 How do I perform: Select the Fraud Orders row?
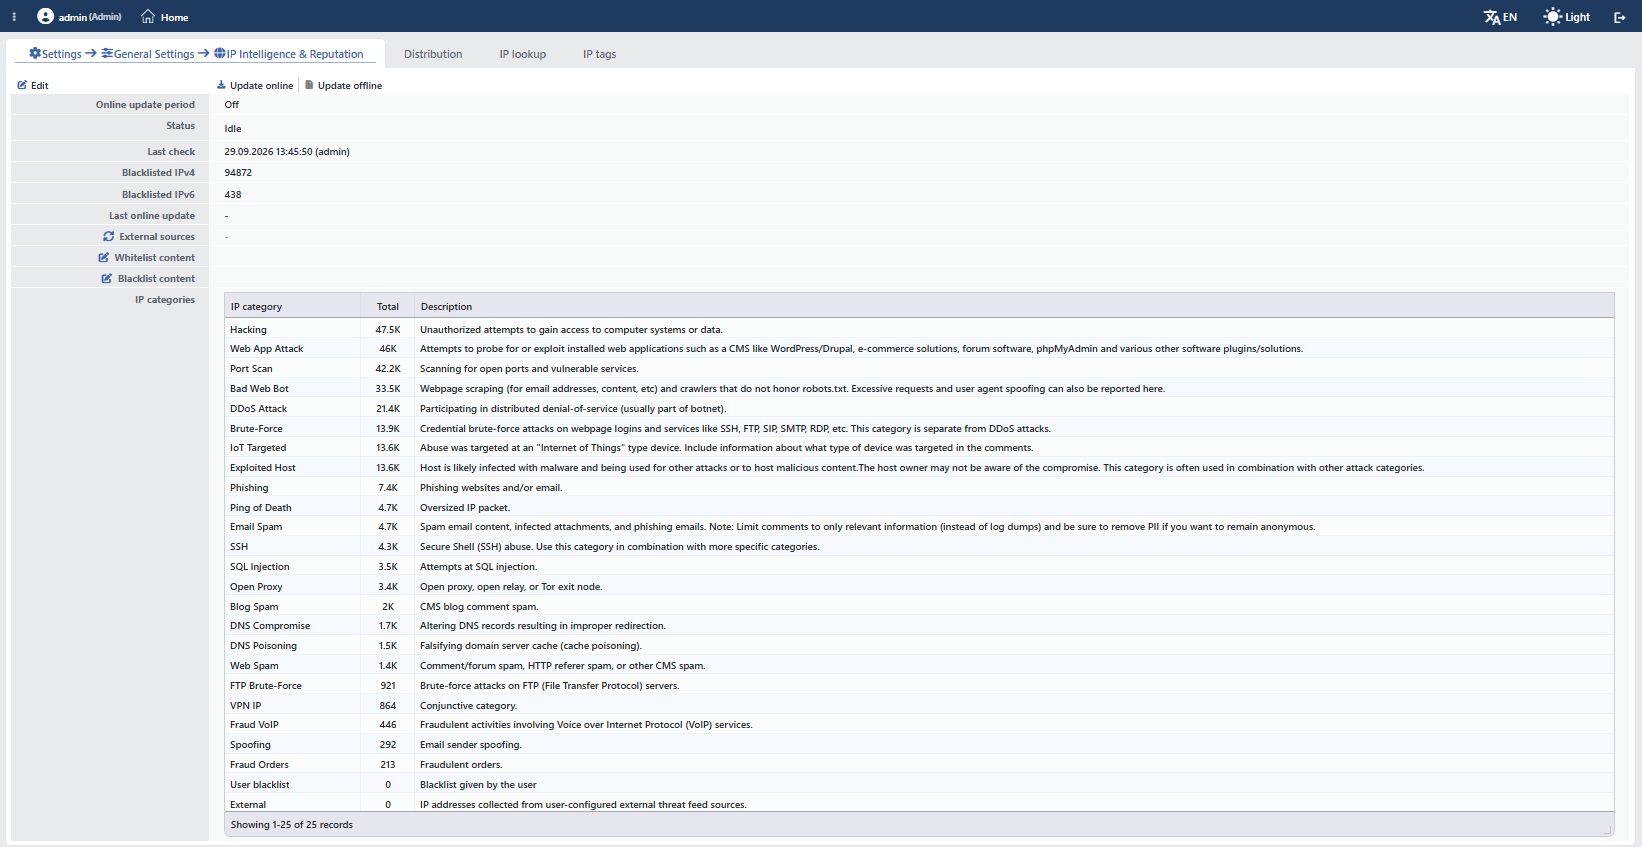[919, 765]
